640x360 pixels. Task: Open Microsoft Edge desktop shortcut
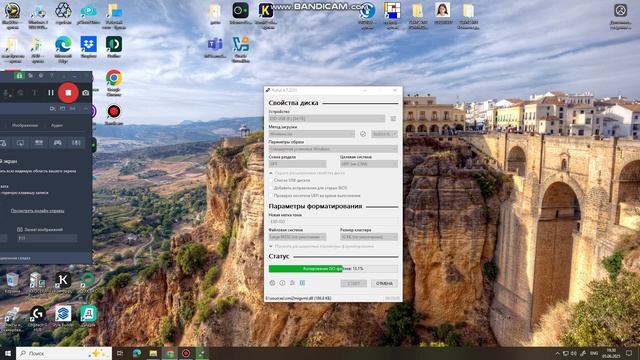click(63, 49)
